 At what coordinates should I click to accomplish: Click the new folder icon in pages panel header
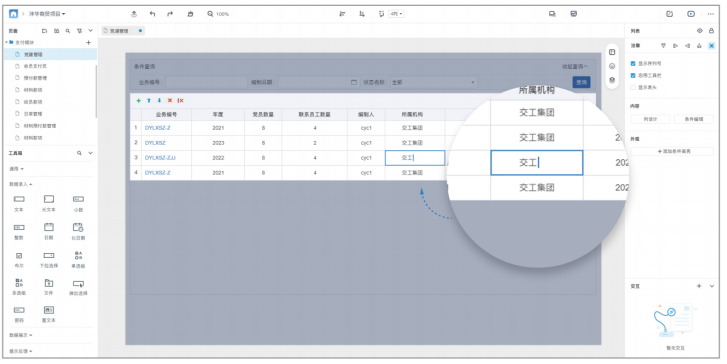pos(45,31)
